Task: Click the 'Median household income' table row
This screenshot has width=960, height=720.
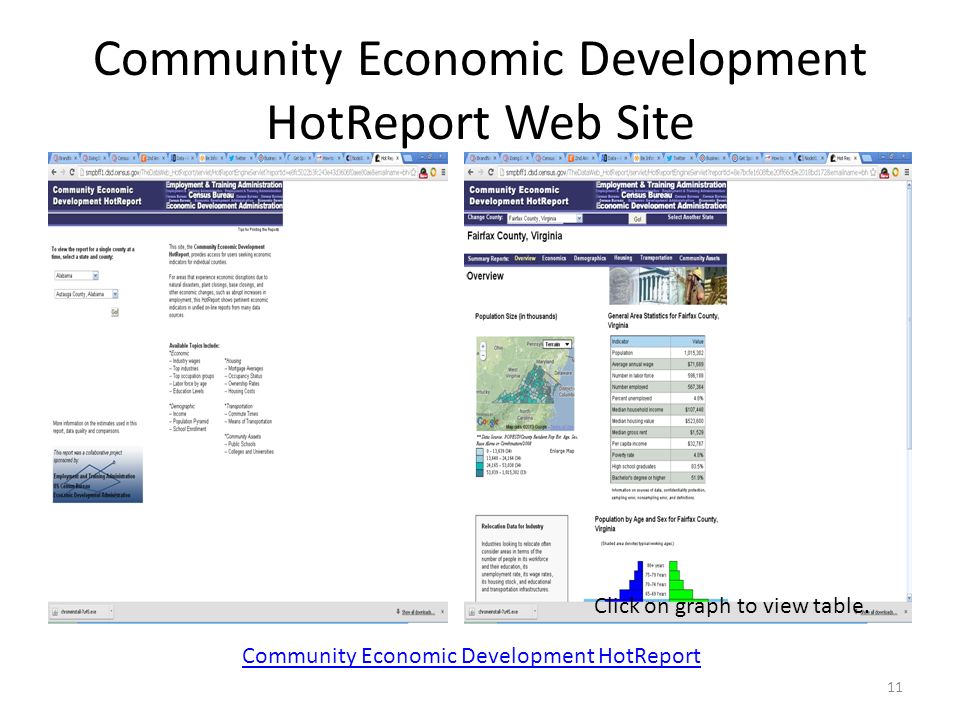Action: click(x=658, y=410)
